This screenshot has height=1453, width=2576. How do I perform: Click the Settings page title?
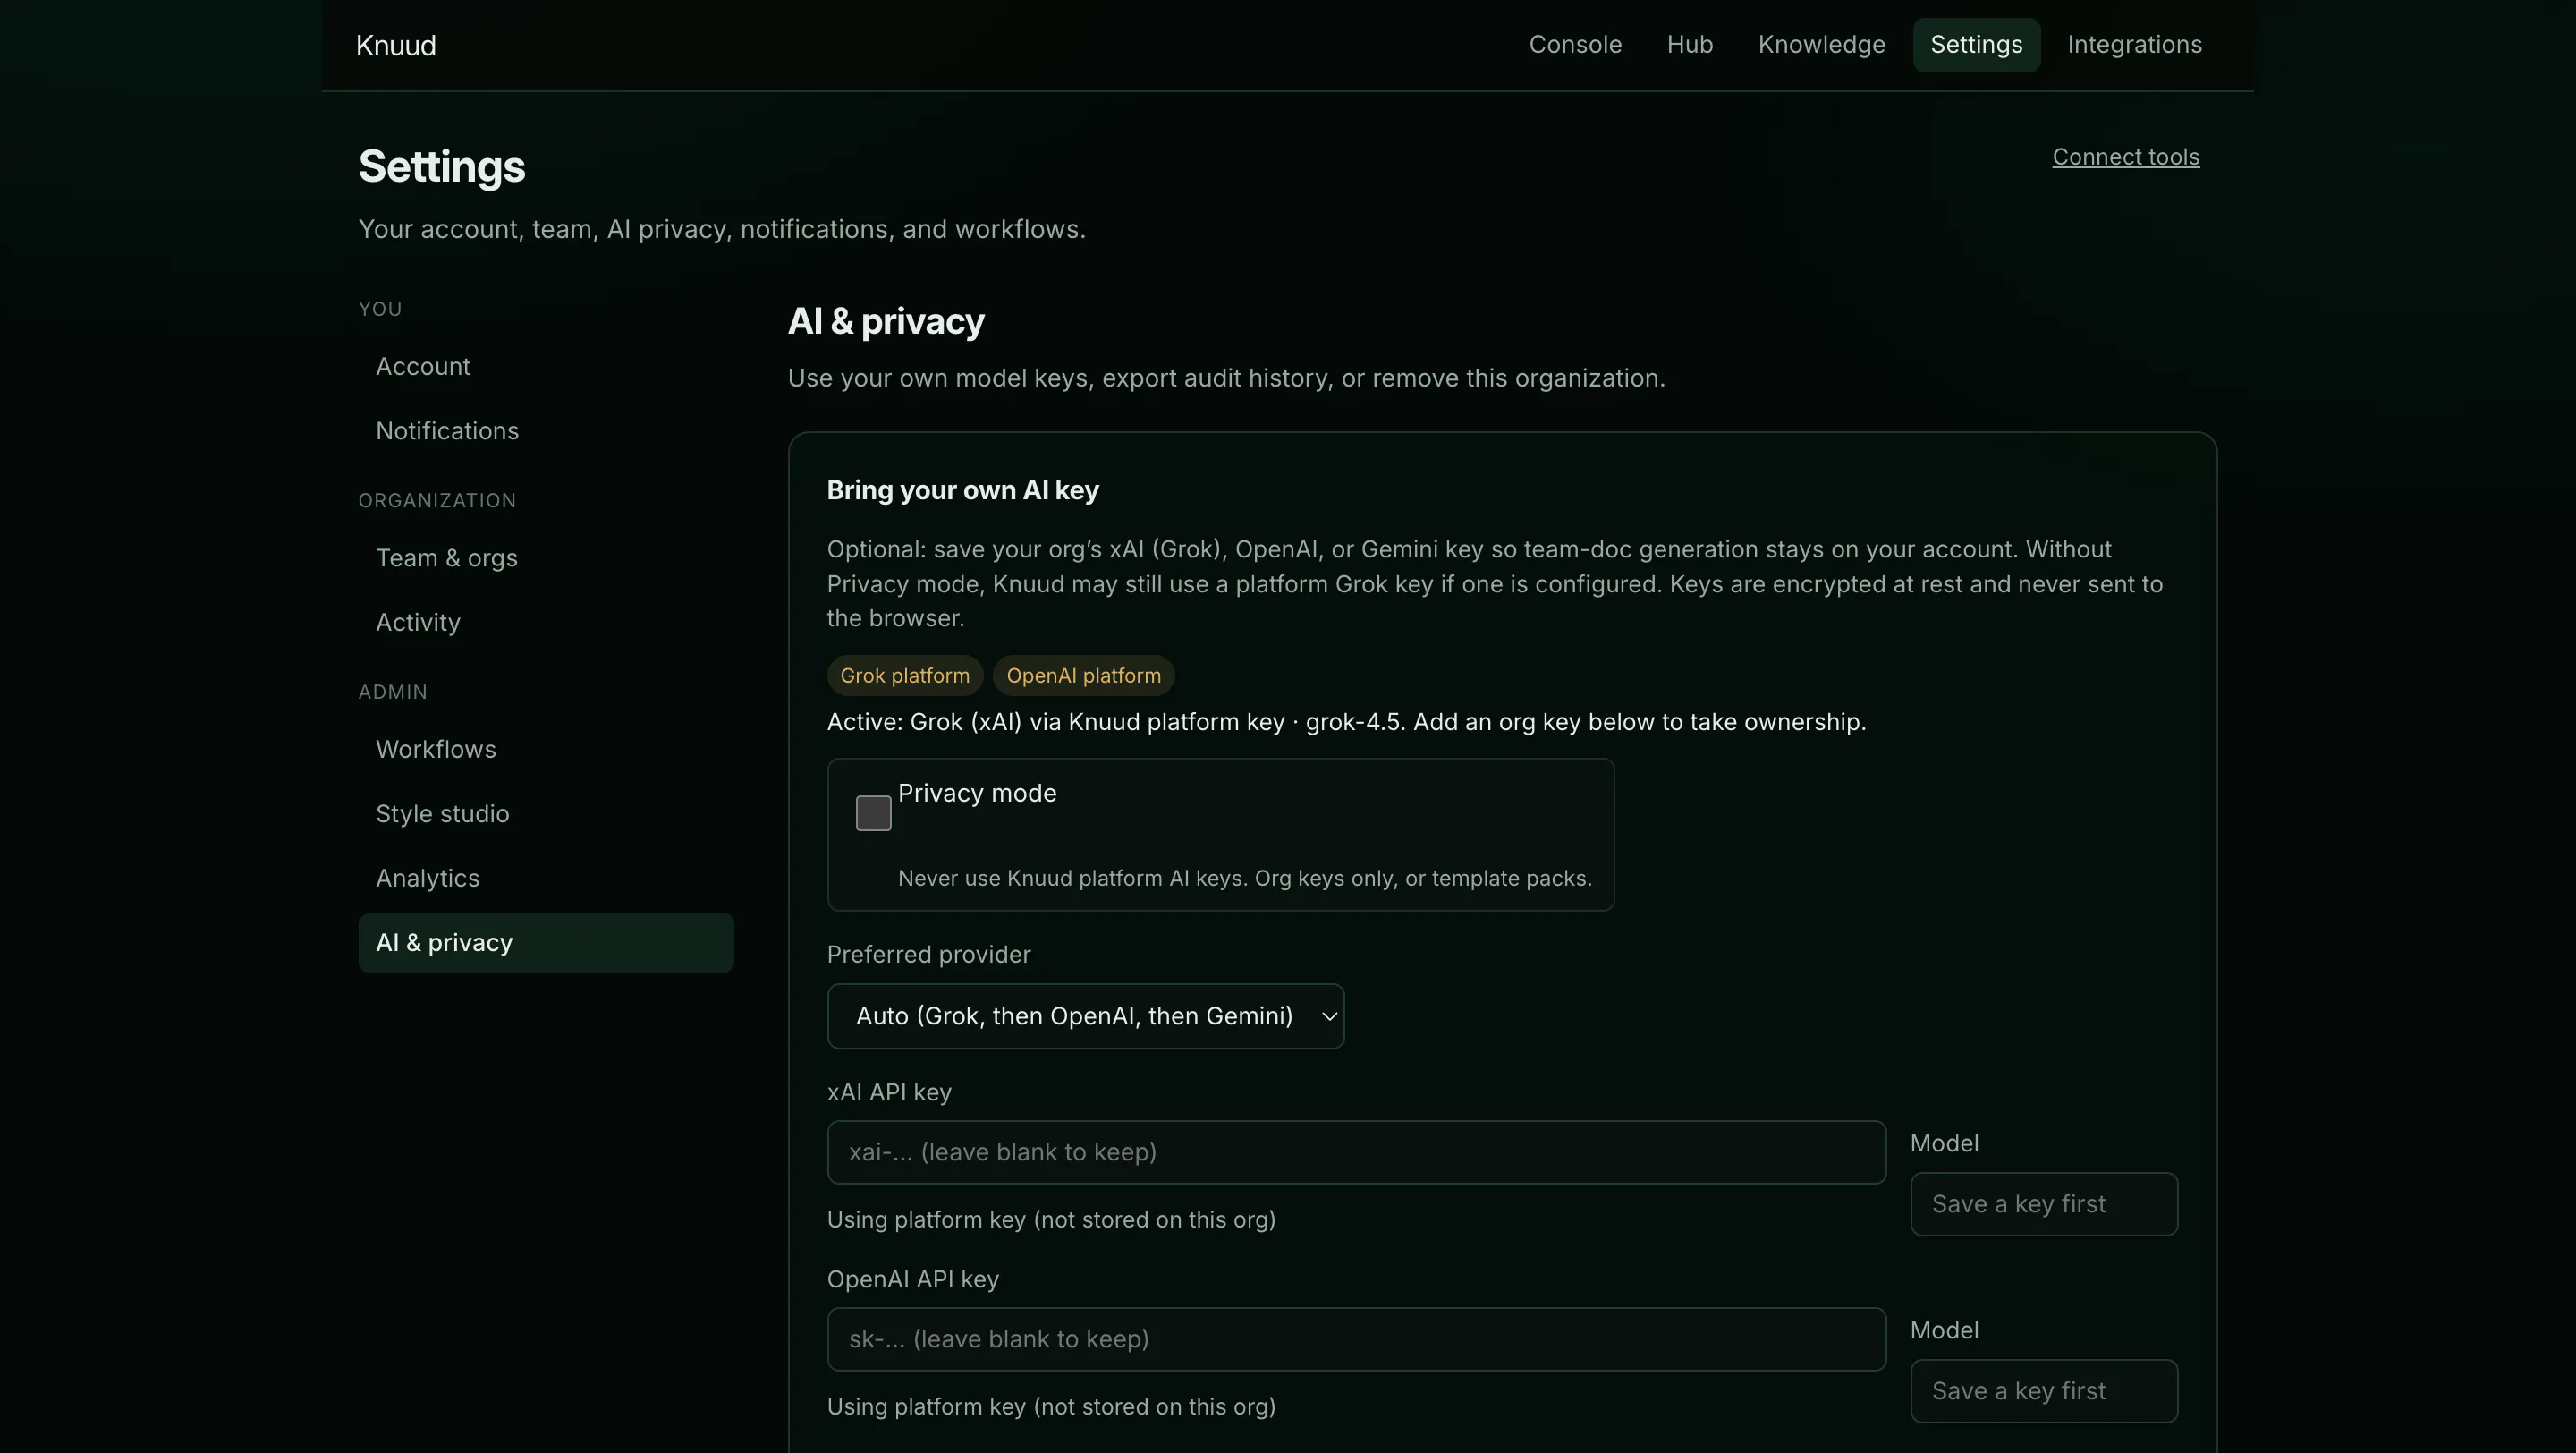[x=441, y=167]
